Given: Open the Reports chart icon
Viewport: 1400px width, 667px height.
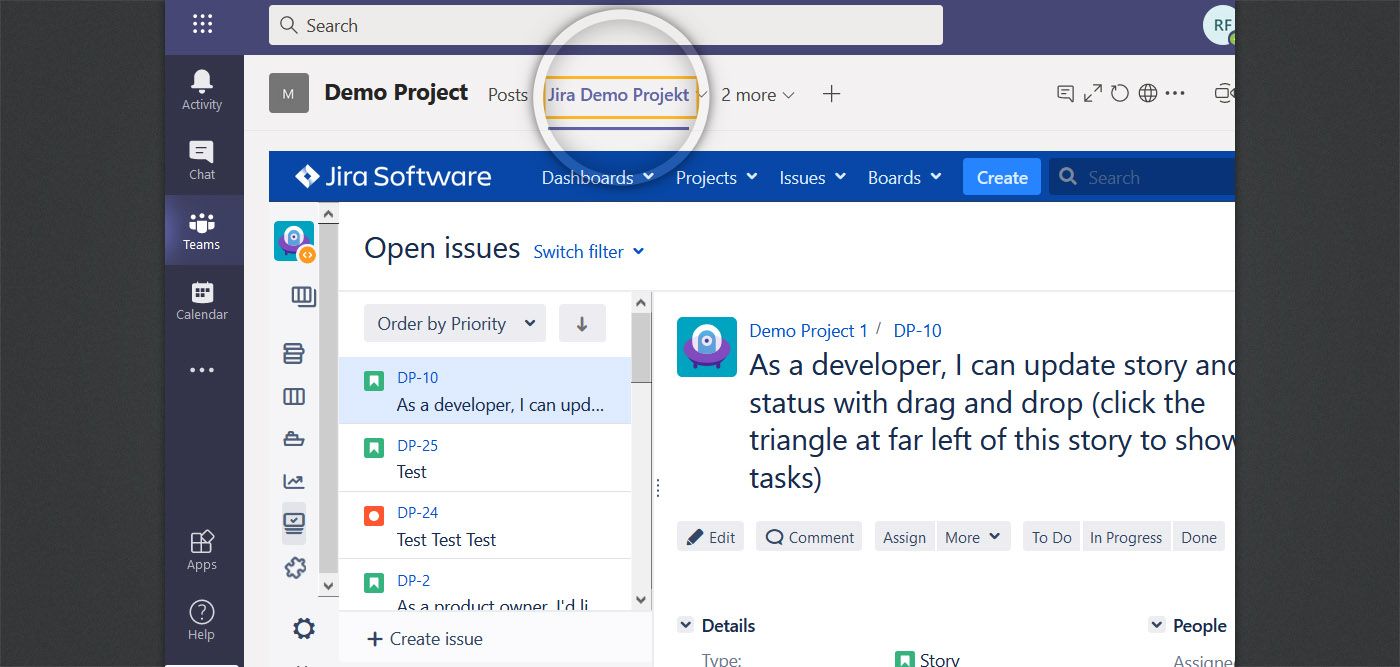Looking at the screenshot, I should tap(294, 482).
